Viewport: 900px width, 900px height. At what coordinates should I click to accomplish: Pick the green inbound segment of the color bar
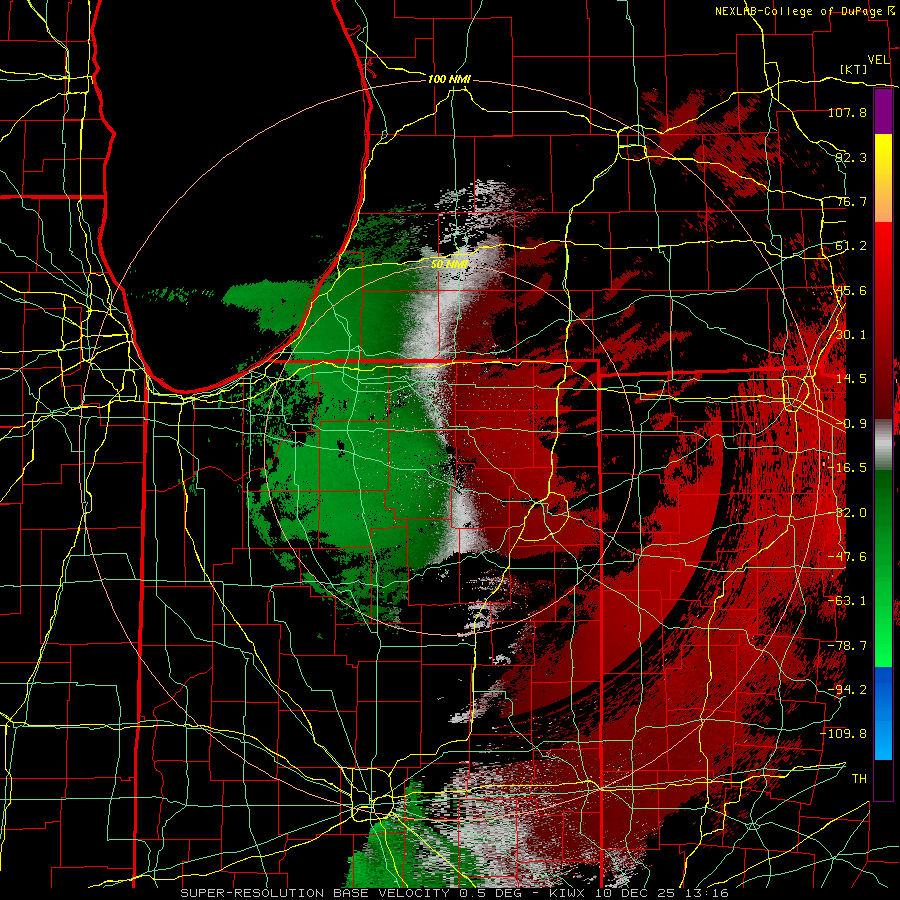(x=883, y=568)
